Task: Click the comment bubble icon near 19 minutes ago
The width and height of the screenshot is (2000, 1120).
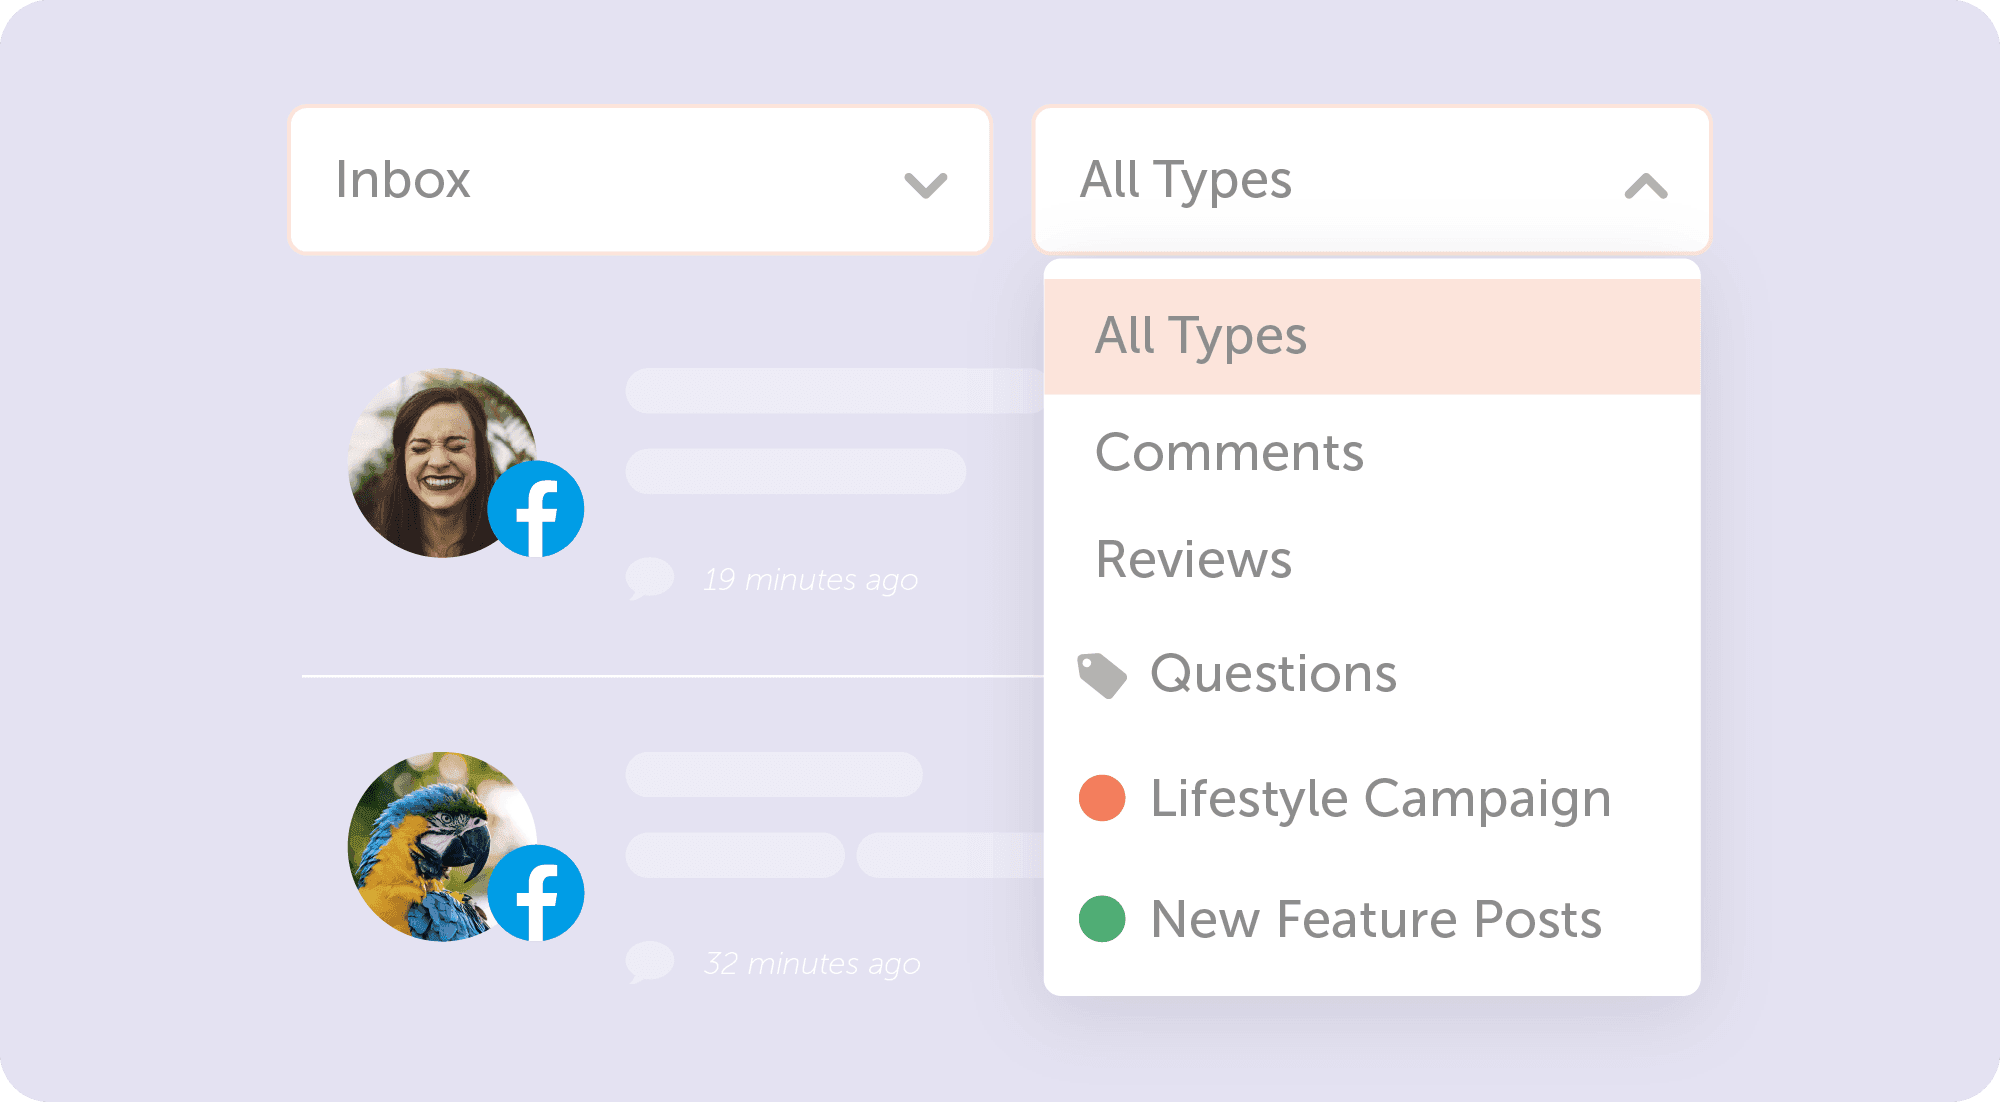Action: pos(649,578)
